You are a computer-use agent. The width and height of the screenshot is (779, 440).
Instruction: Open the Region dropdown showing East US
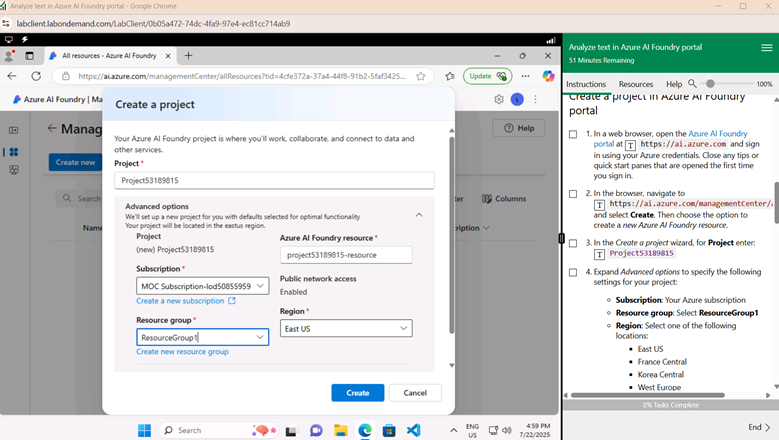coord(346,328)
